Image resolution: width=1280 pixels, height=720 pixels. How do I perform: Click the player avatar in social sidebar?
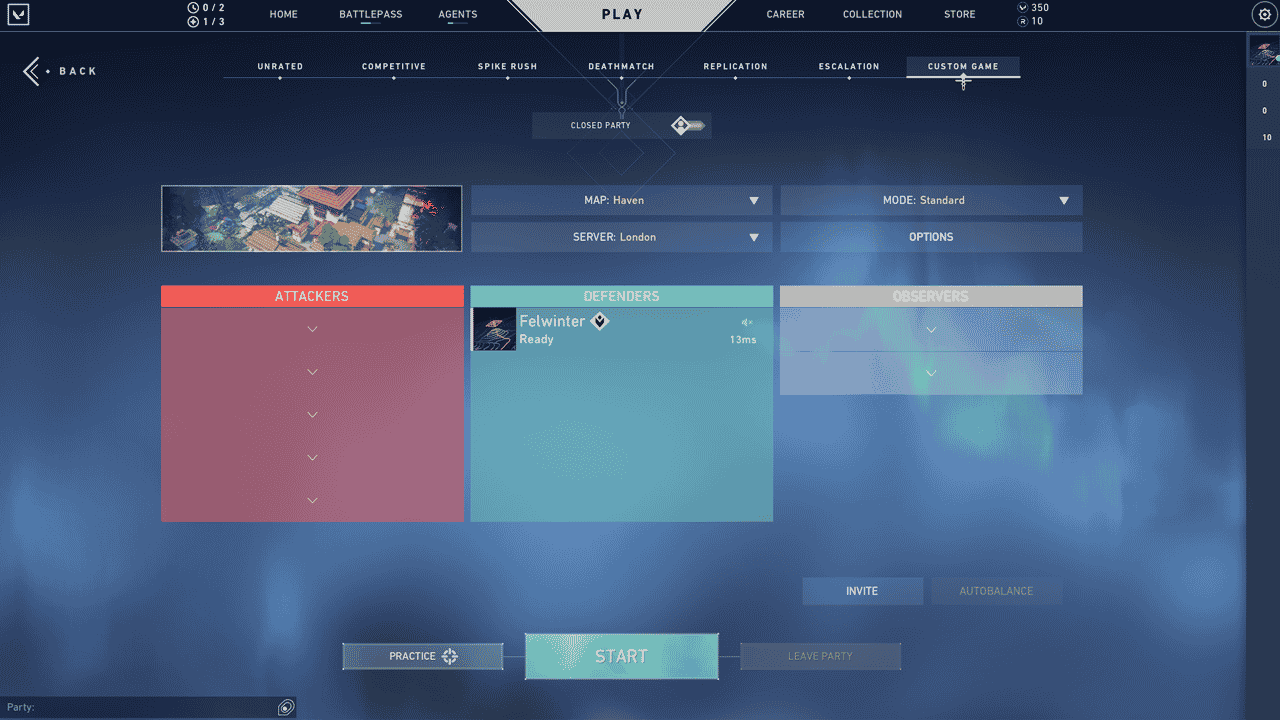coord(1264,51)
